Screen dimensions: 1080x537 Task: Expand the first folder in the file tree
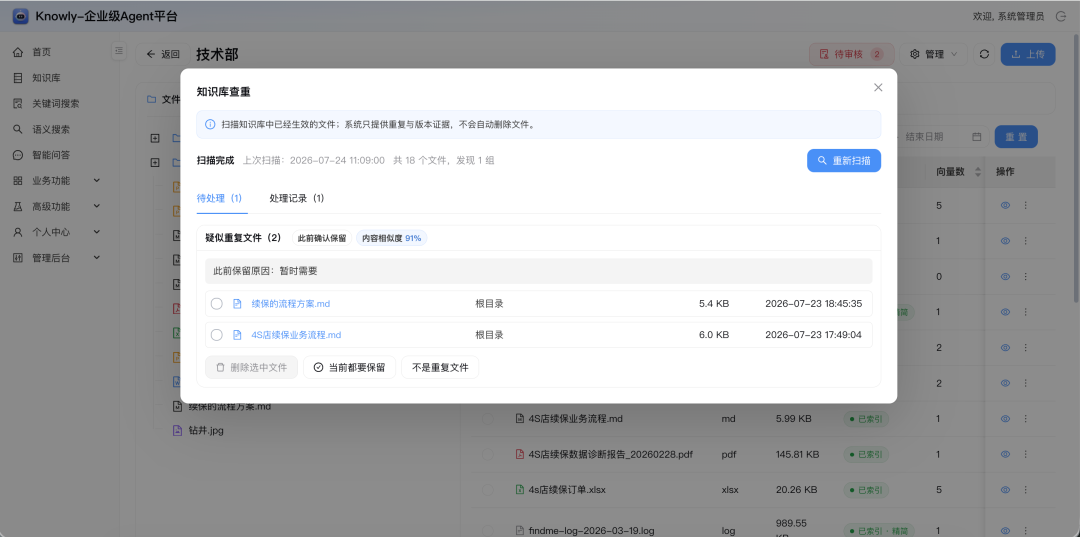click(155, 138)
